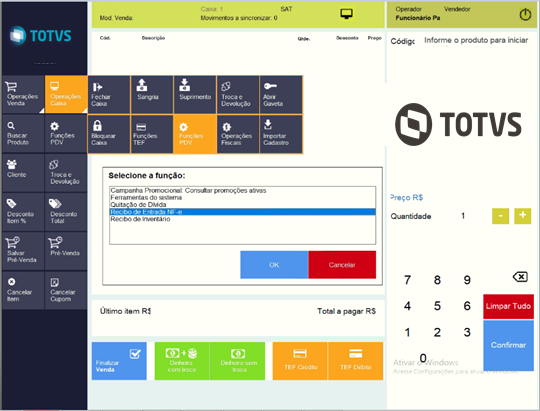Open Pré-Venda
The height and width of the screenshot is (411, 540).
point(66,251)
